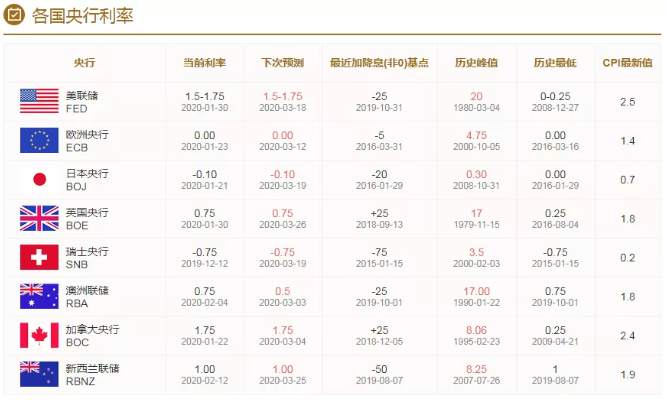Click the Japan flag icon
This screenshot has width=666, height=408.
[40, 179]
